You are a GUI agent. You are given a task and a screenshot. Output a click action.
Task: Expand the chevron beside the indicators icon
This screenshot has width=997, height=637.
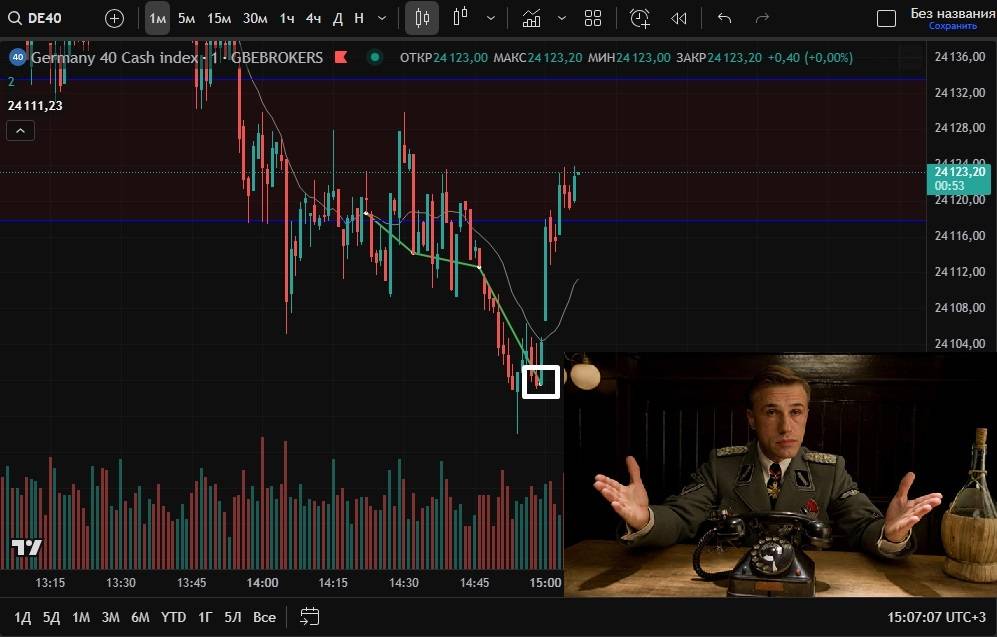coord(561,18)
